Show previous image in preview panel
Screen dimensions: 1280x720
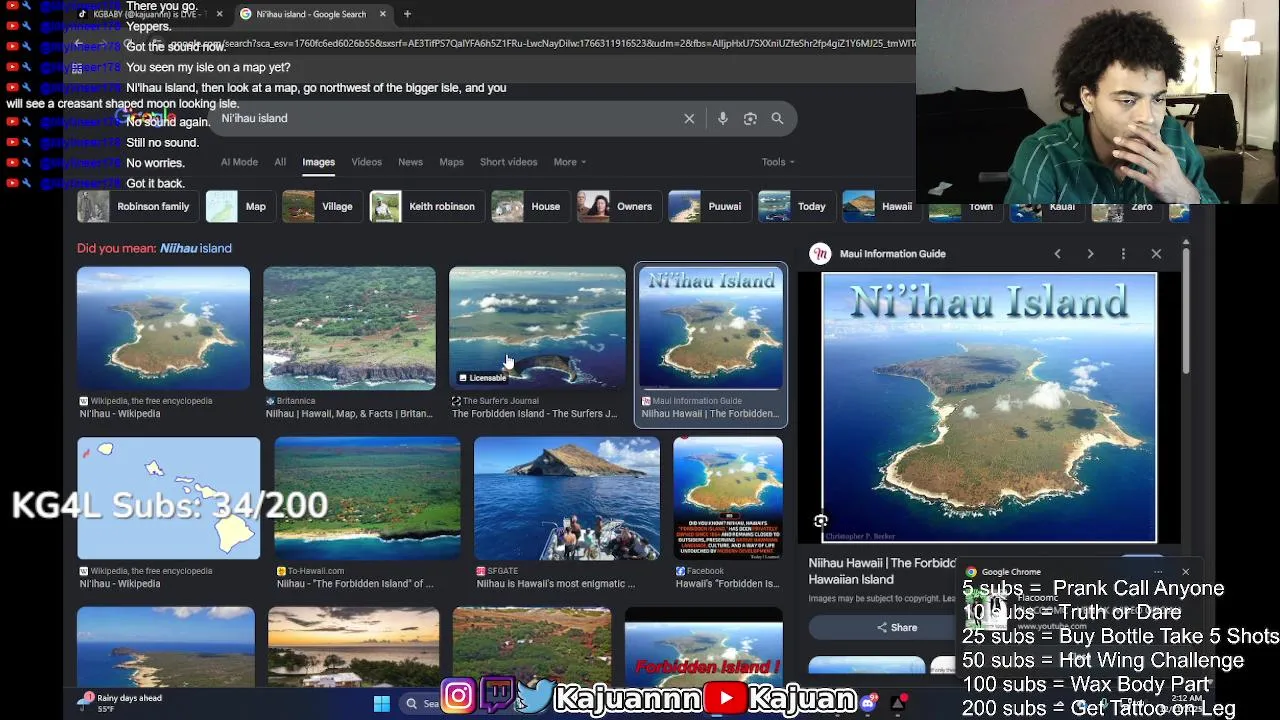[x=1057, y=254]
